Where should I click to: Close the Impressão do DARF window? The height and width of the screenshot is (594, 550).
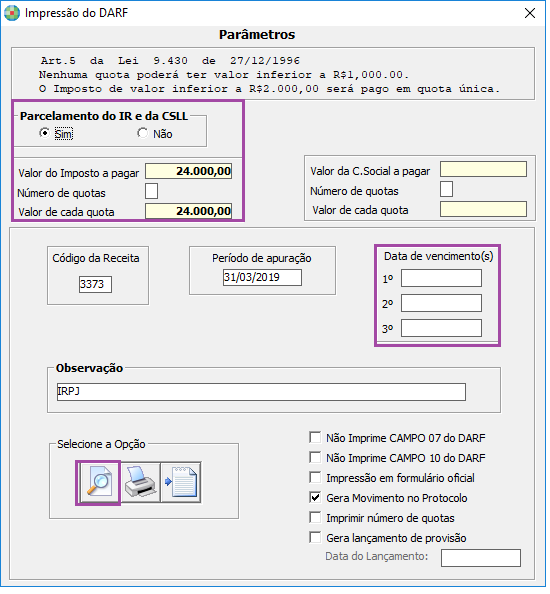530,13
